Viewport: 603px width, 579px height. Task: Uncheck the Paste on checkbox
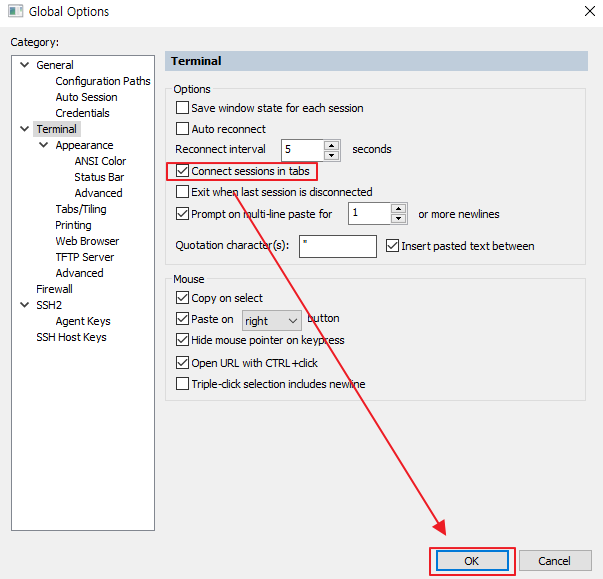click(182, 319)
